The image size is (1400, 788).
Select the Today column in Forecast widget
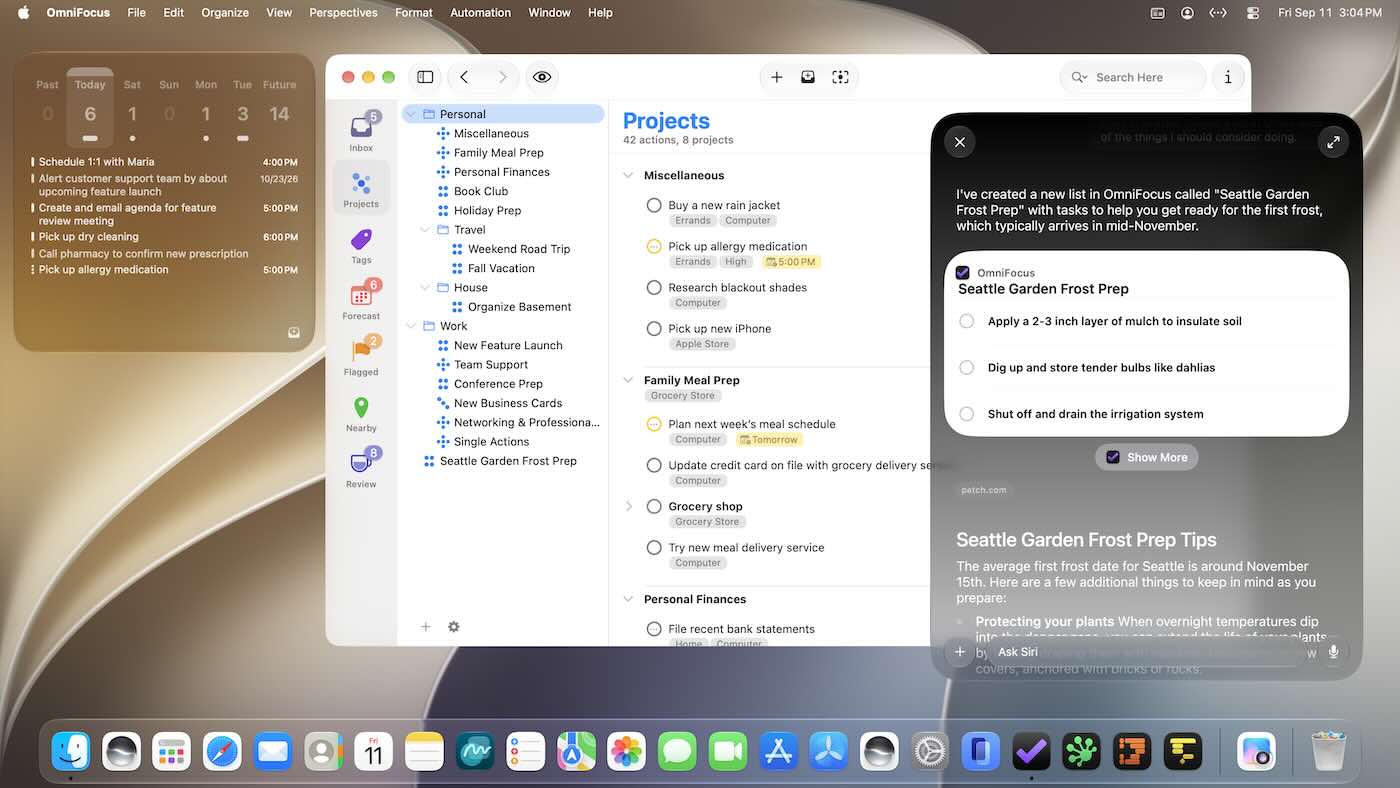[x=90, y=107]
